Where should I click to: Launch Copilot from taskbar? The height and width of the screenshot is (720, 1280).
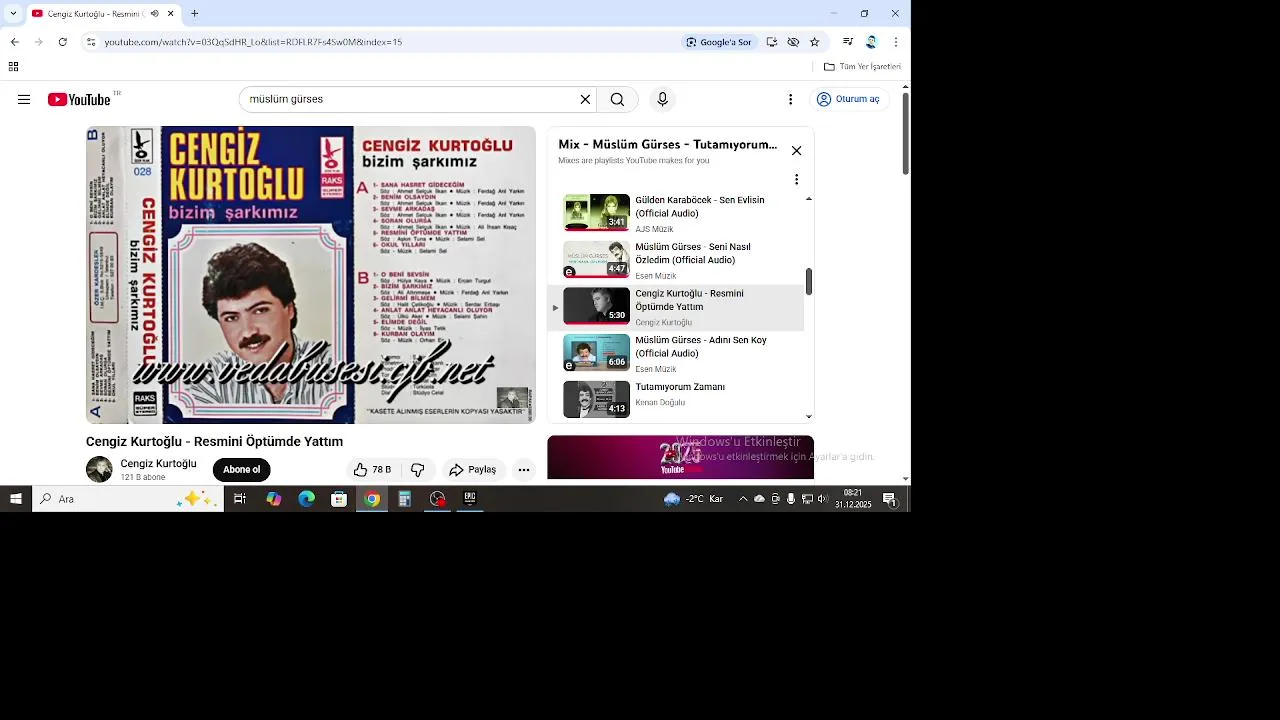pos(273,499)
